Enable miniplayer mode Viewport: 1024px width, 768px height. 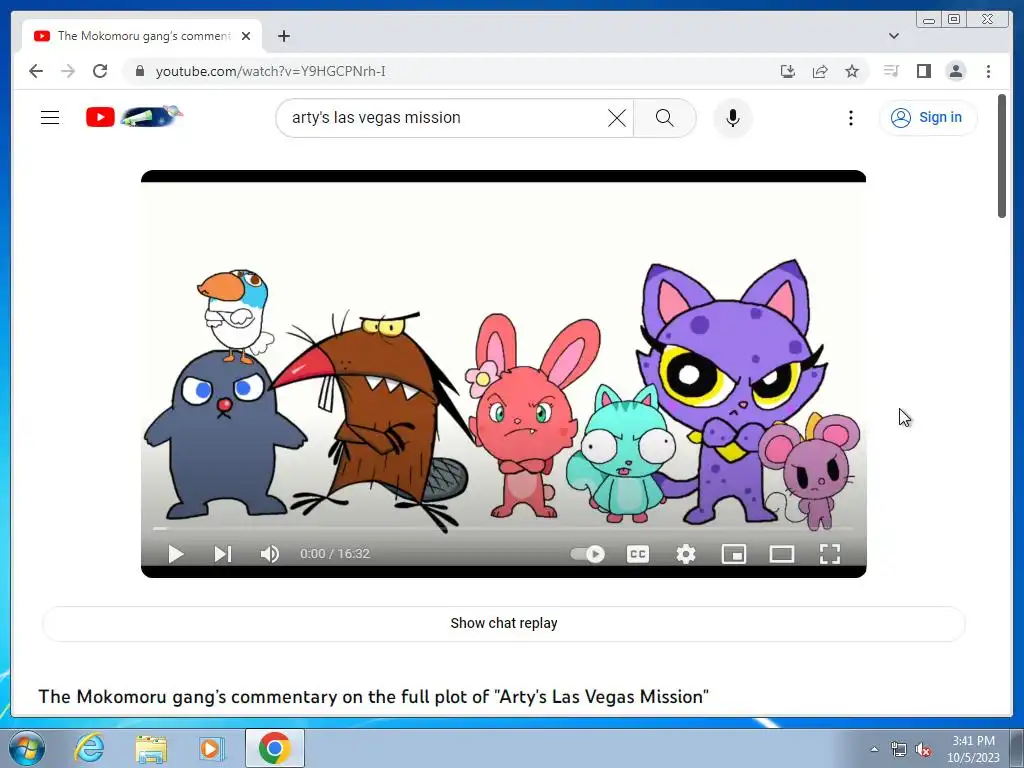(733, 554)
